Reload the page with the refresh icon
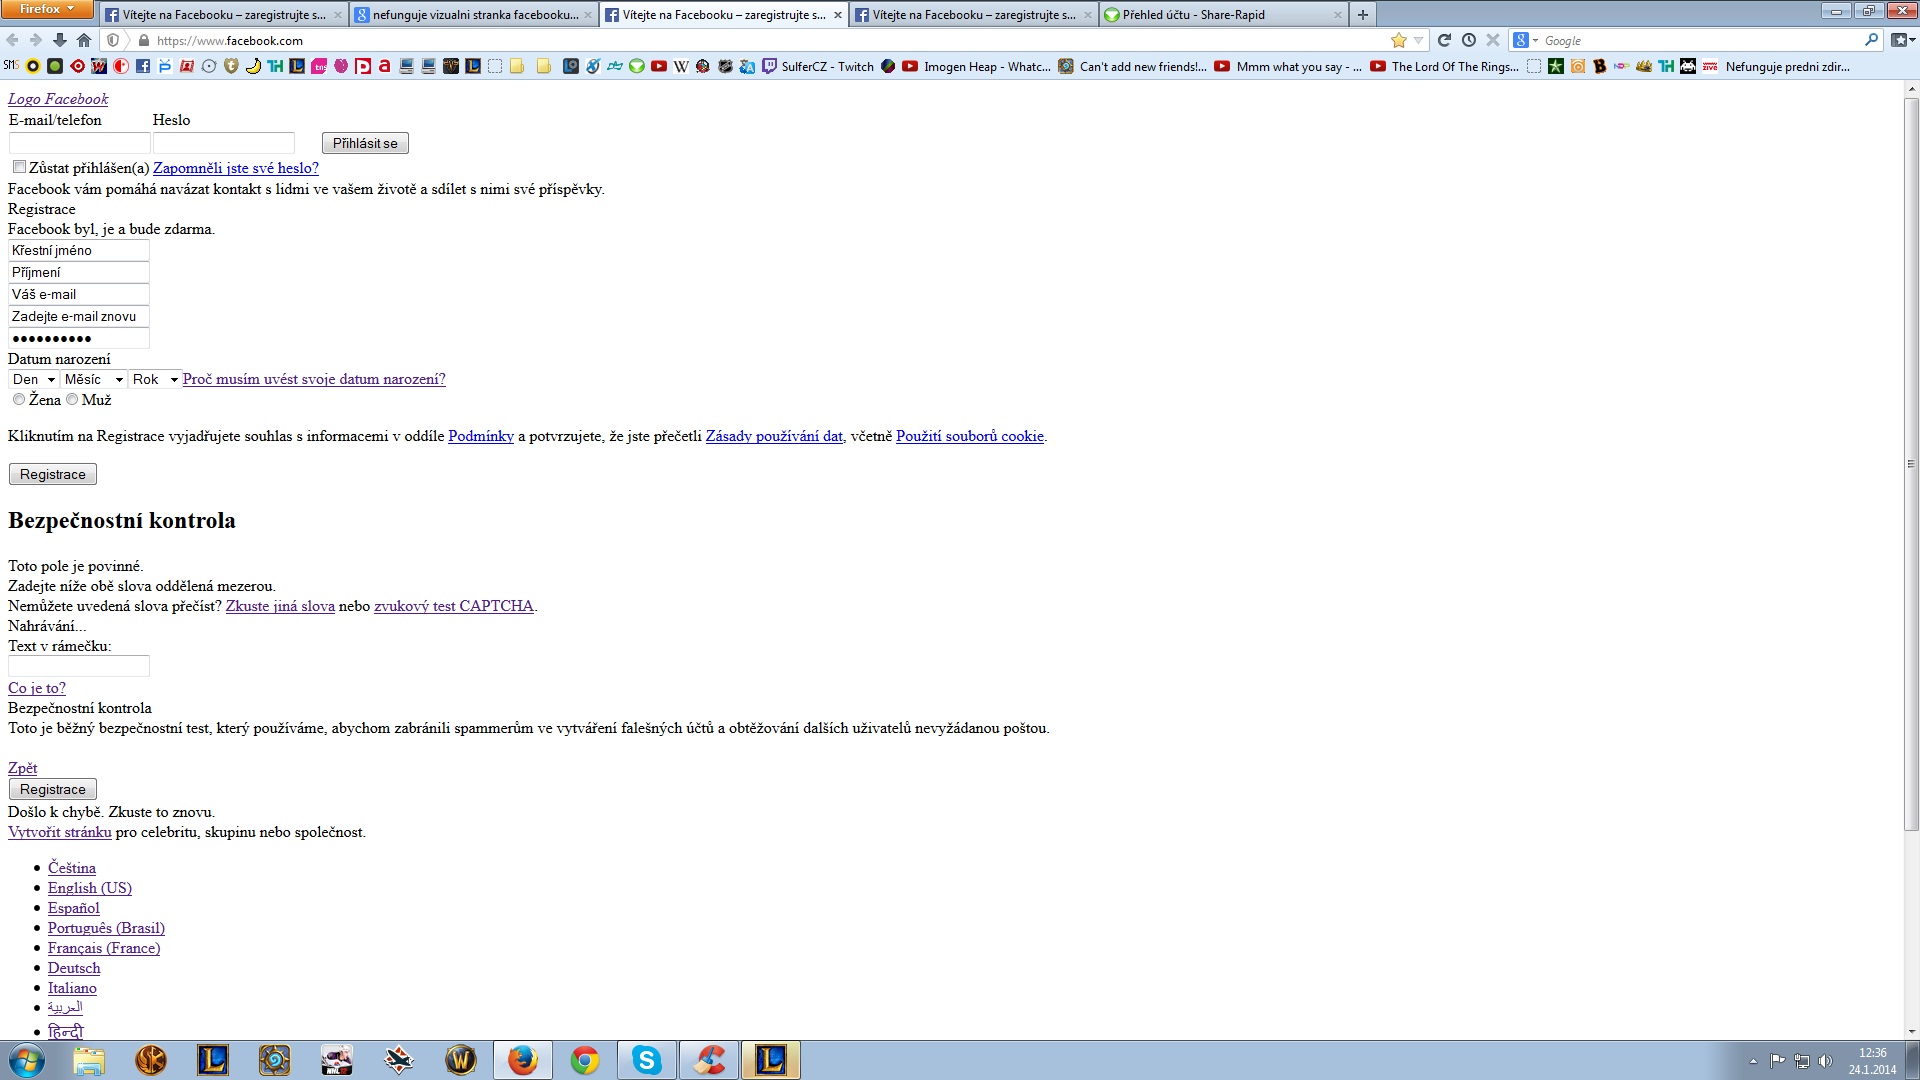Screen dimensions: 1920x1080 tap(1444, 40)
